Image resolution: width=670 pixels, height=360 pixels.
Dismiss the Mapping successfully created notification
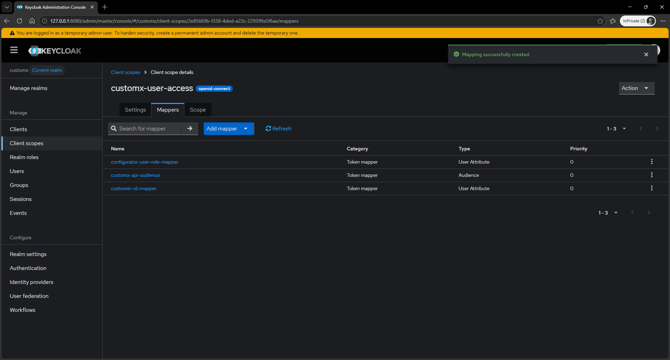[x=646, y=55]
